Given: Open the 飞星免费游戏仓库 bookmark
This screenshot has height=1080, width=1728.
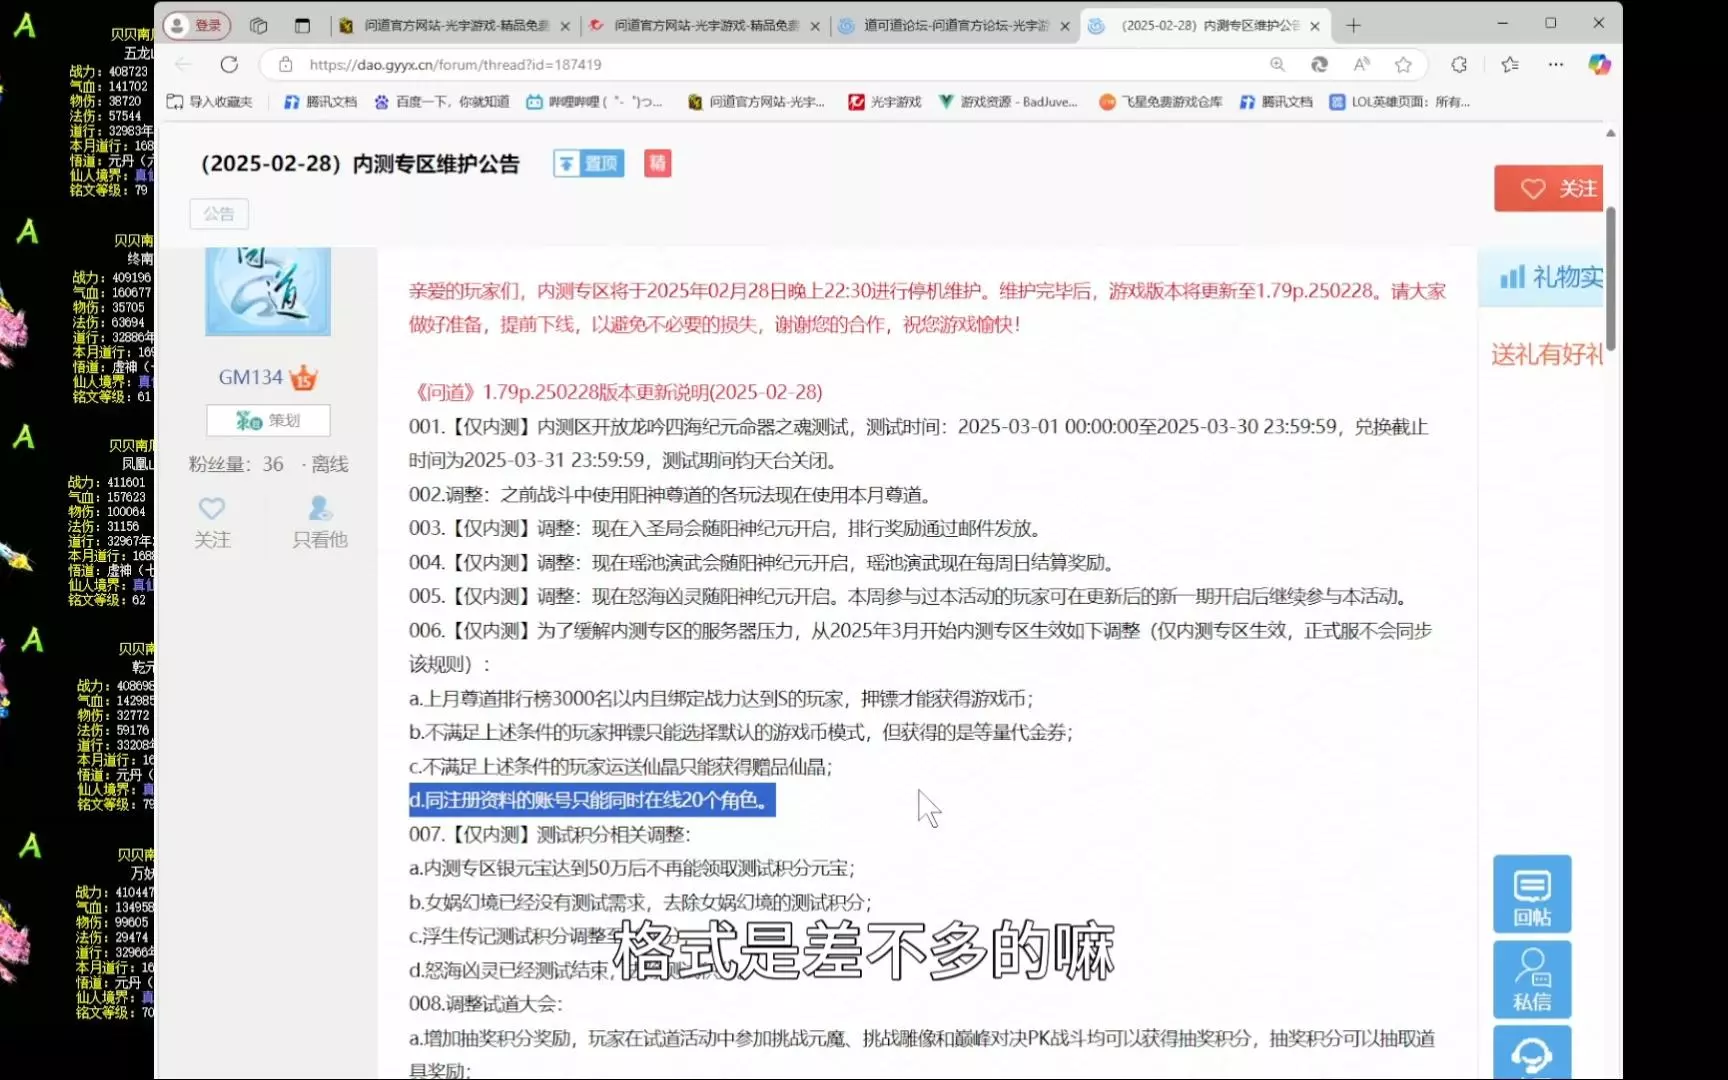Looking at the screenshot, I should pyautogui.click(x=1160, y=102).
